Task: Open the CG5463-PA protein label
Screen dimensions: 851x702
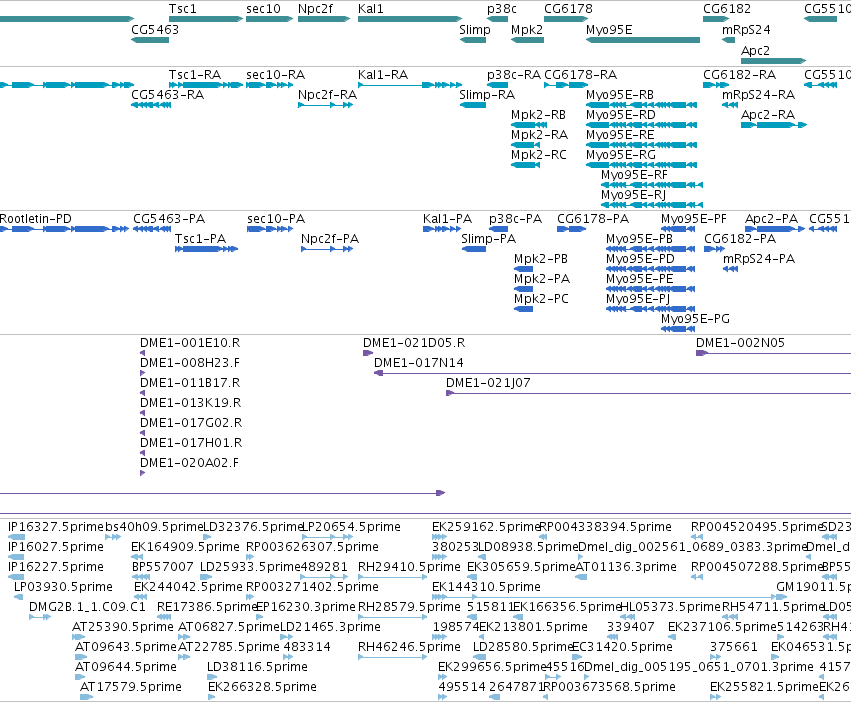Action: 169,219
